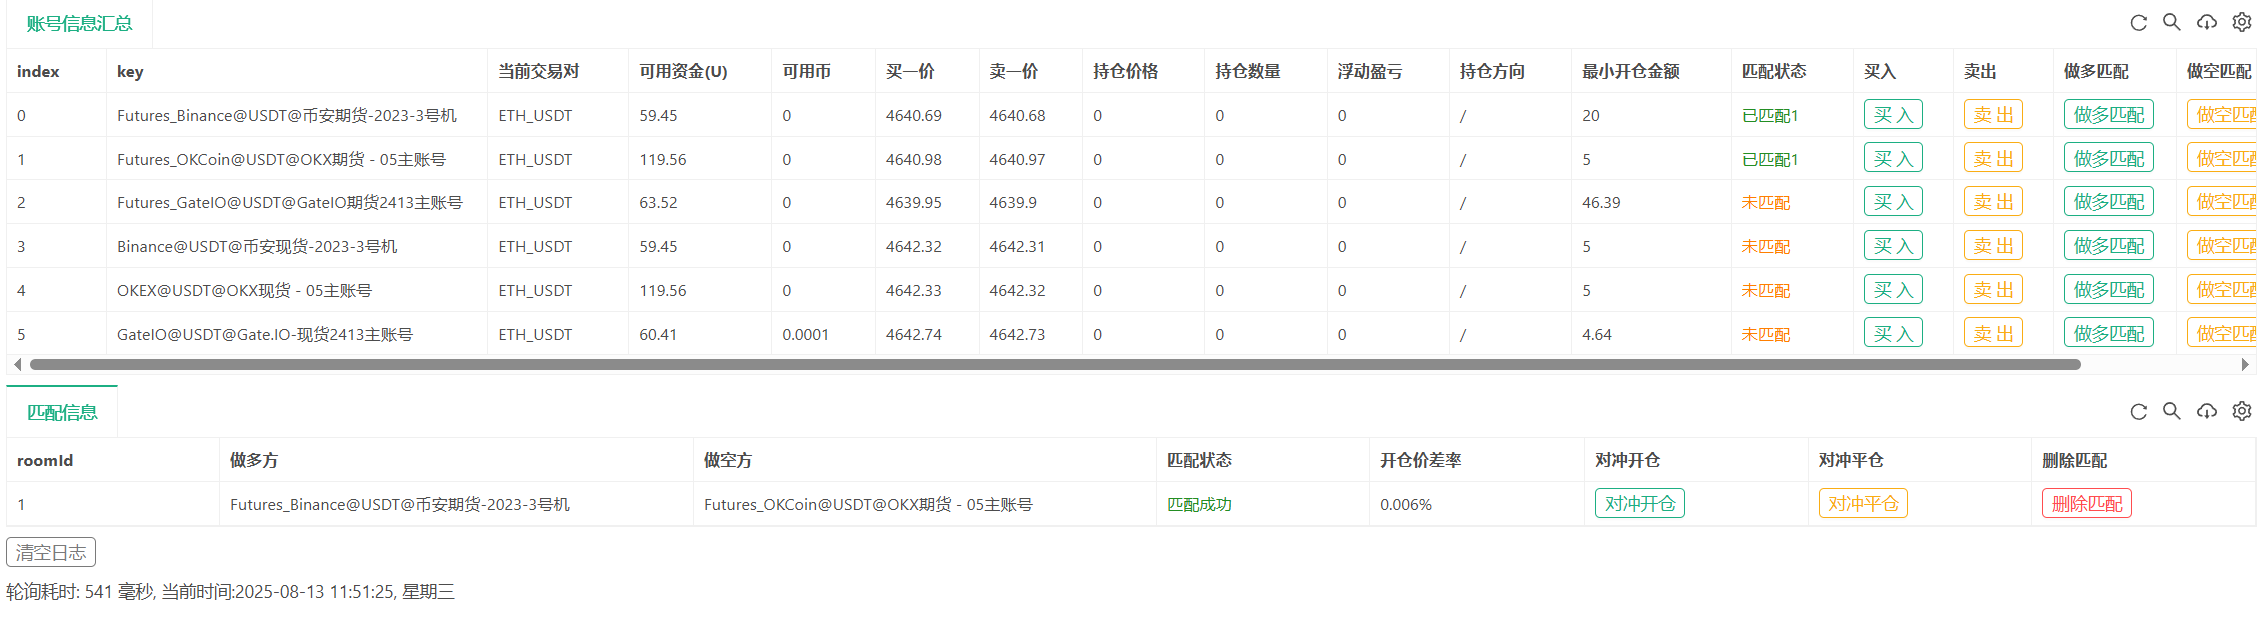This screenshot has height=618, width=2261.
Task: Click available funds value 63.52
Action: (x=658, y=202)
